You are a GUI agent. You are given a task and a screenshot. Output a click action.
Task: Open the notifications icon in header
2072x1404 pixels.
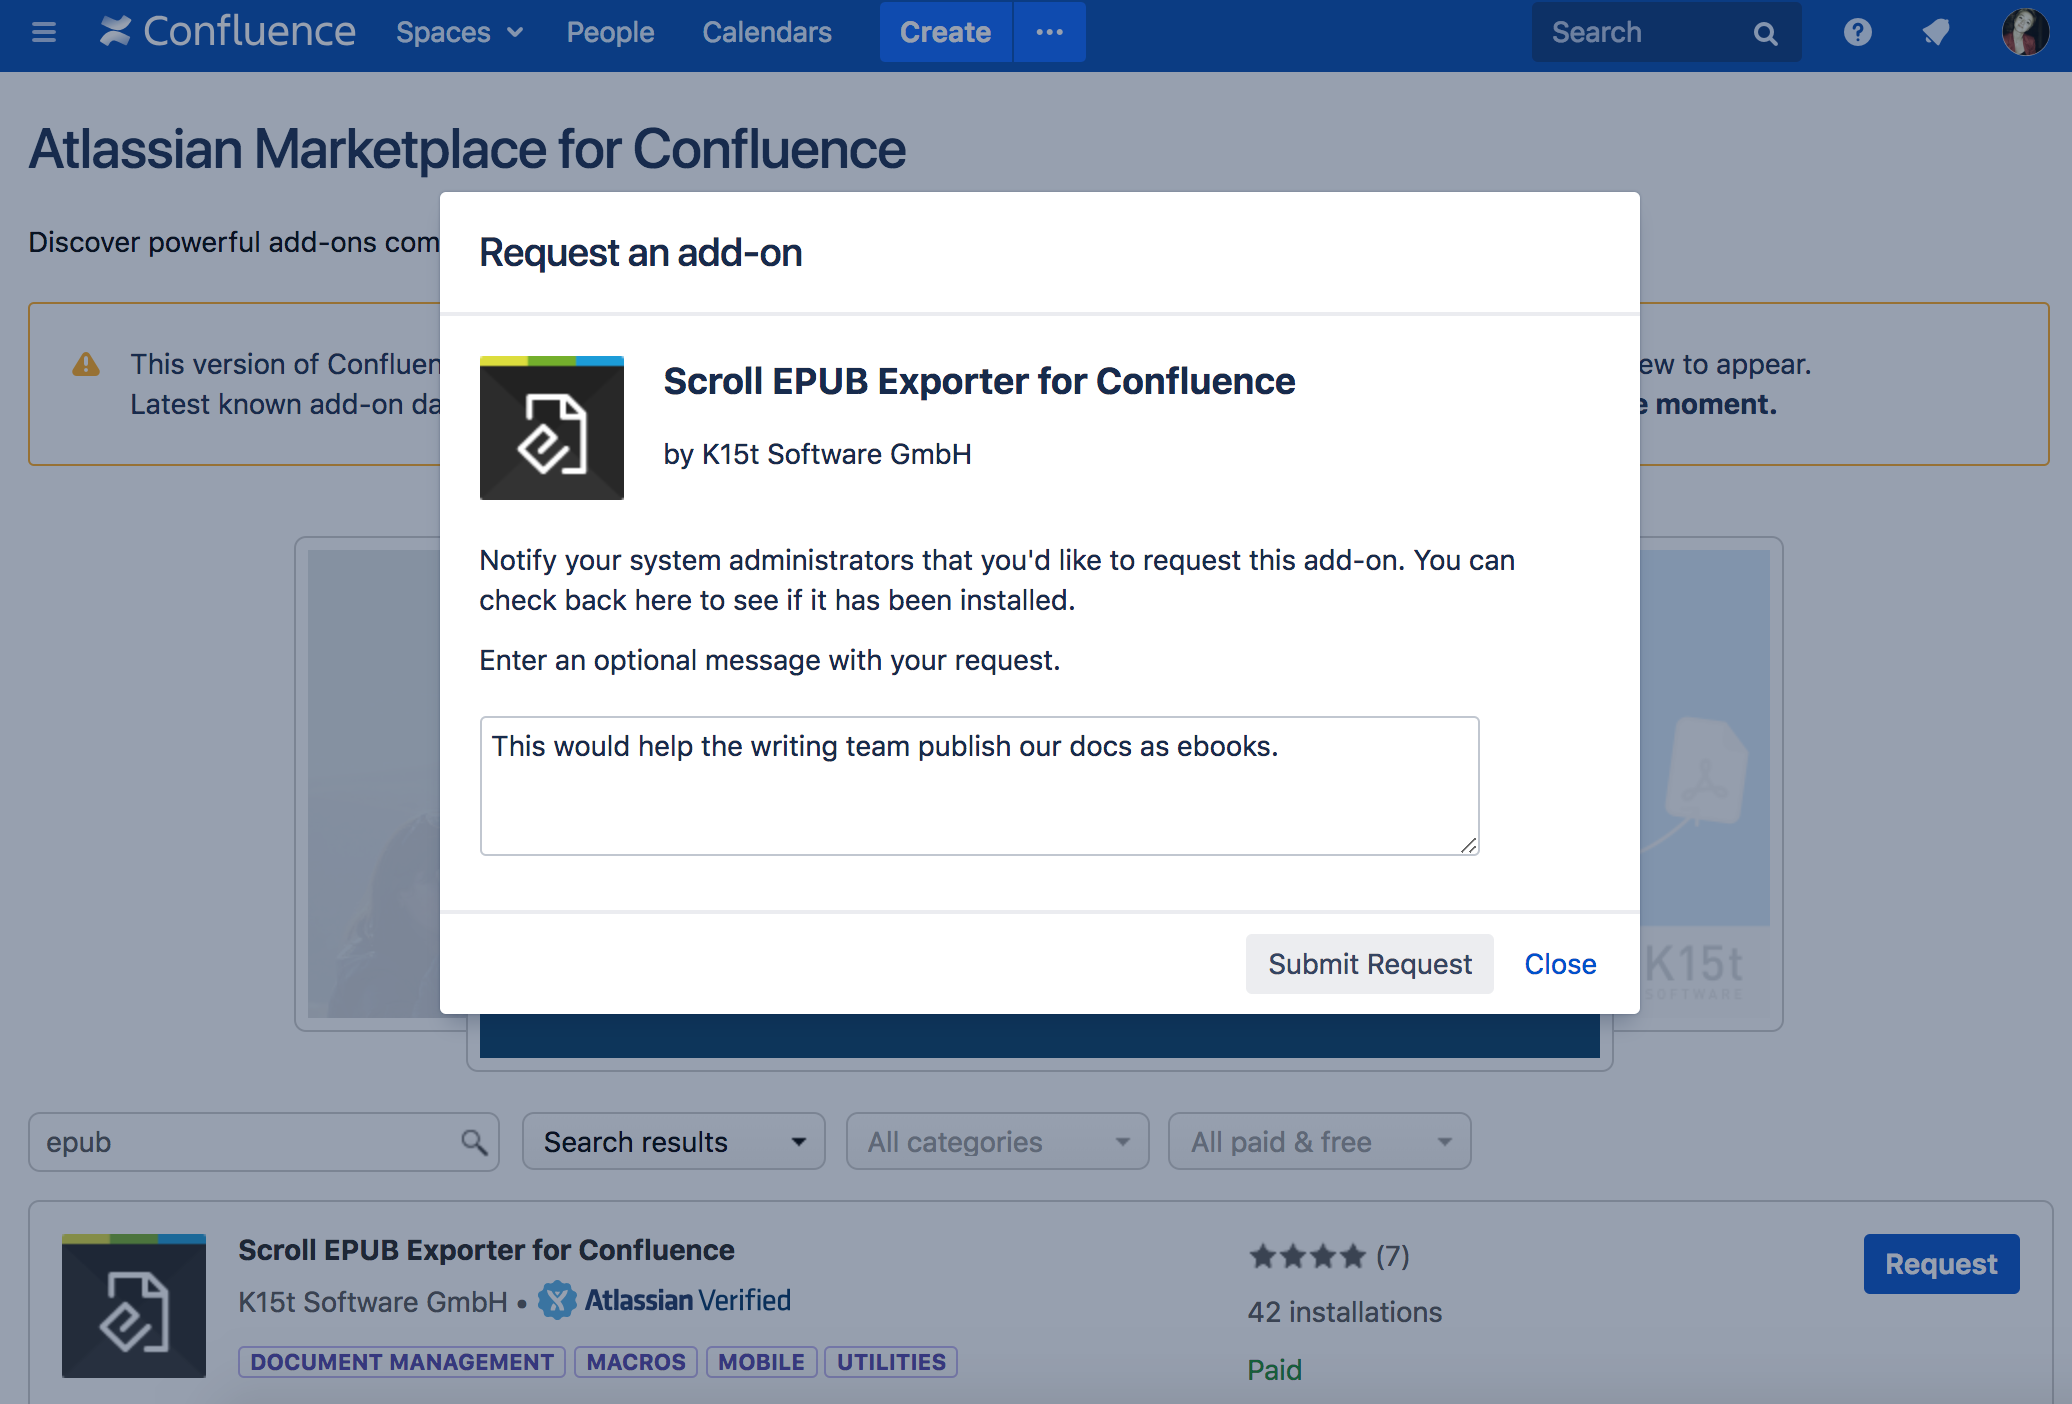[x=1936, y=32]
